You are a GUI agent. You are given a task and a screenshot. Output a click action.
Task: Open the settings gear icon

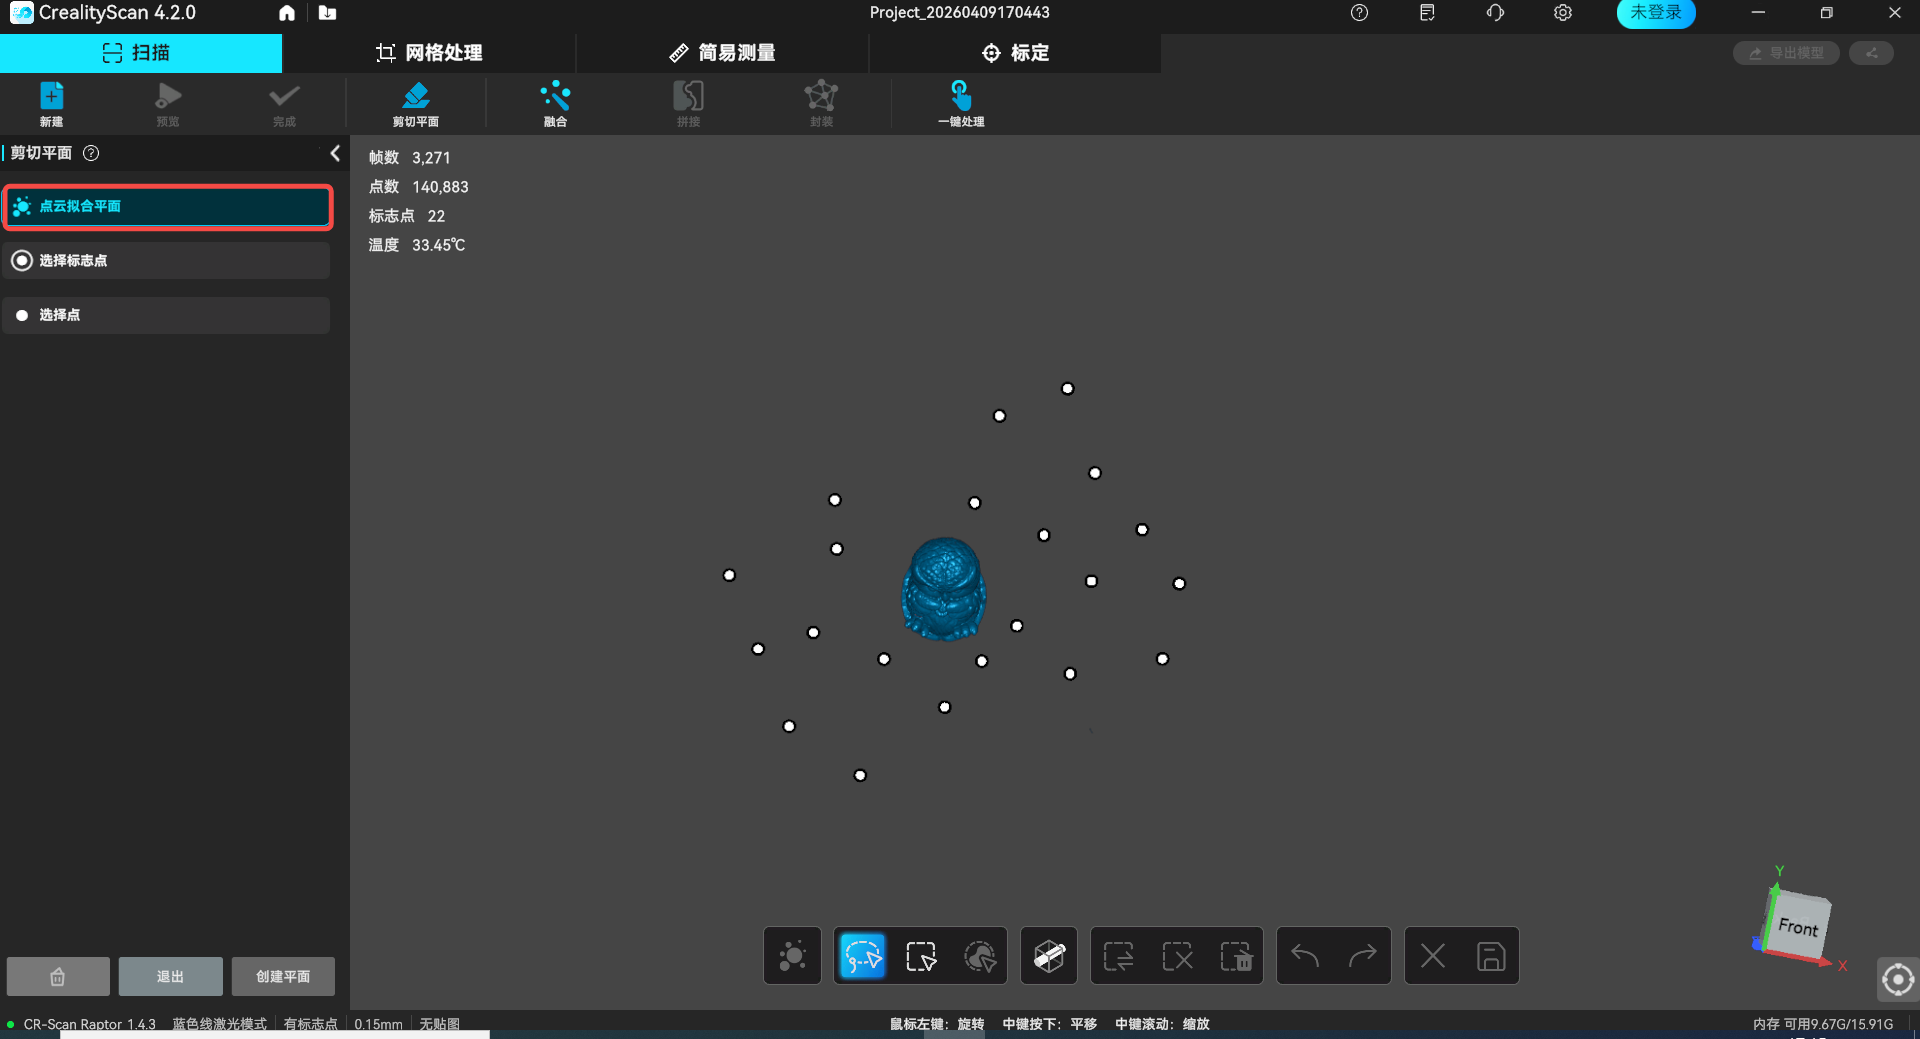coord(1562,13)
